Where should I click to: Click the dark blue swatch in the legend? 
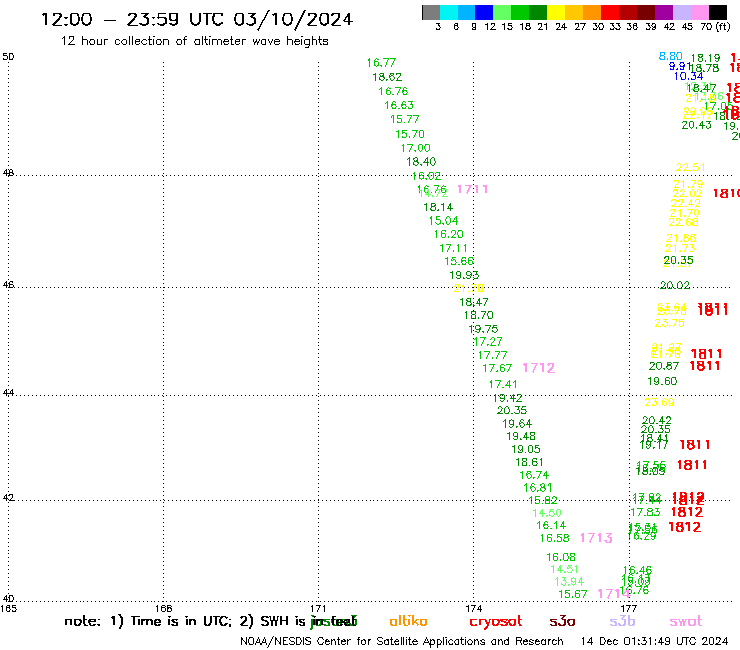tap(484, 12)
